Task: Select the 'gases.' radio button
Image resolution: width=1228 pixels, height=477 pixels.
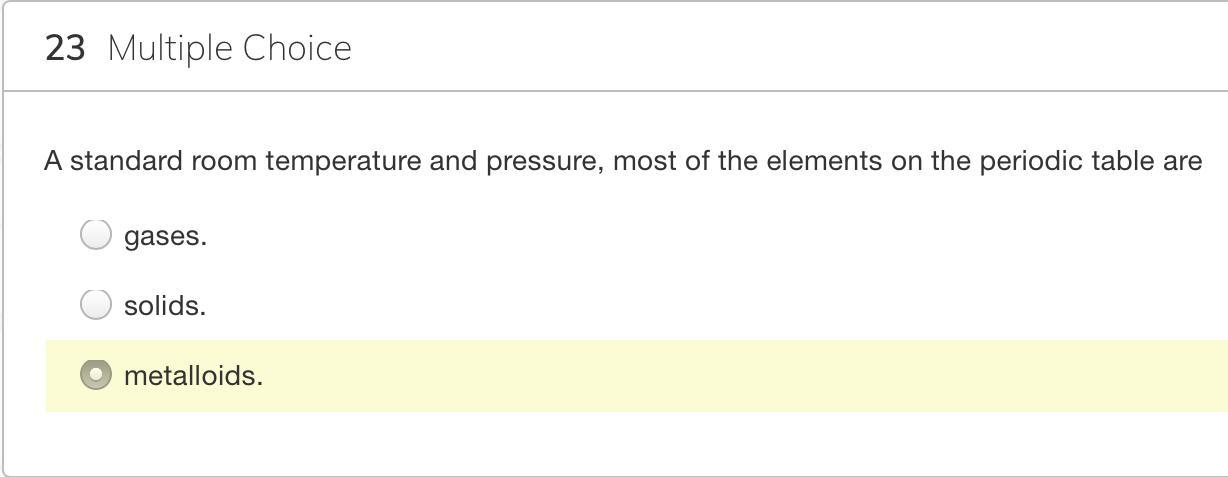Action: pyautogui.click(x=95, y=235)
